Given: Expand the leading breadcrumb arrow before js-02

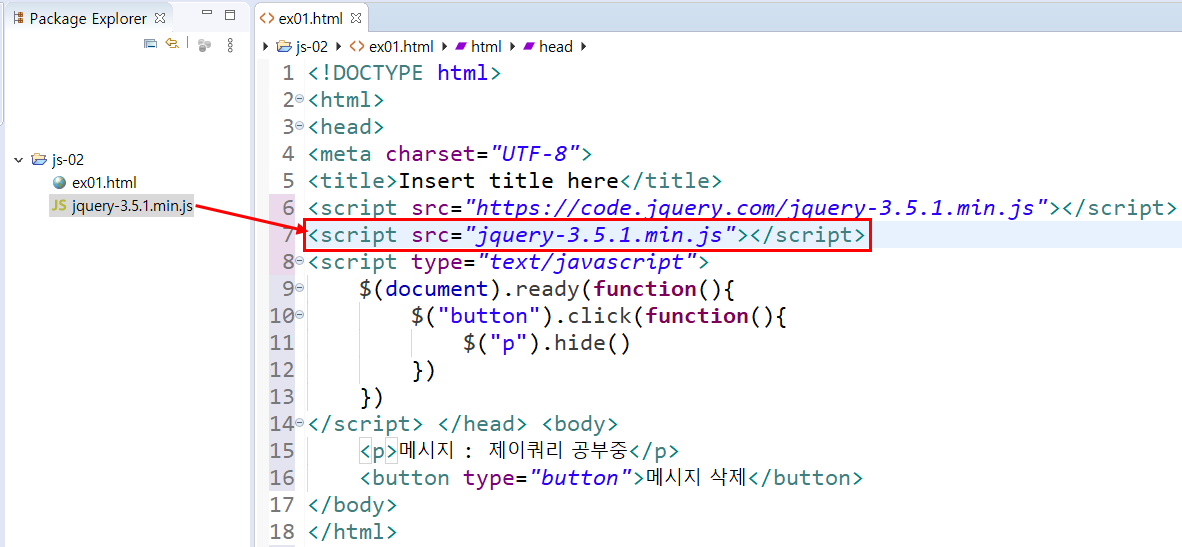Looking at the screenshot, I should coord(265,47).
